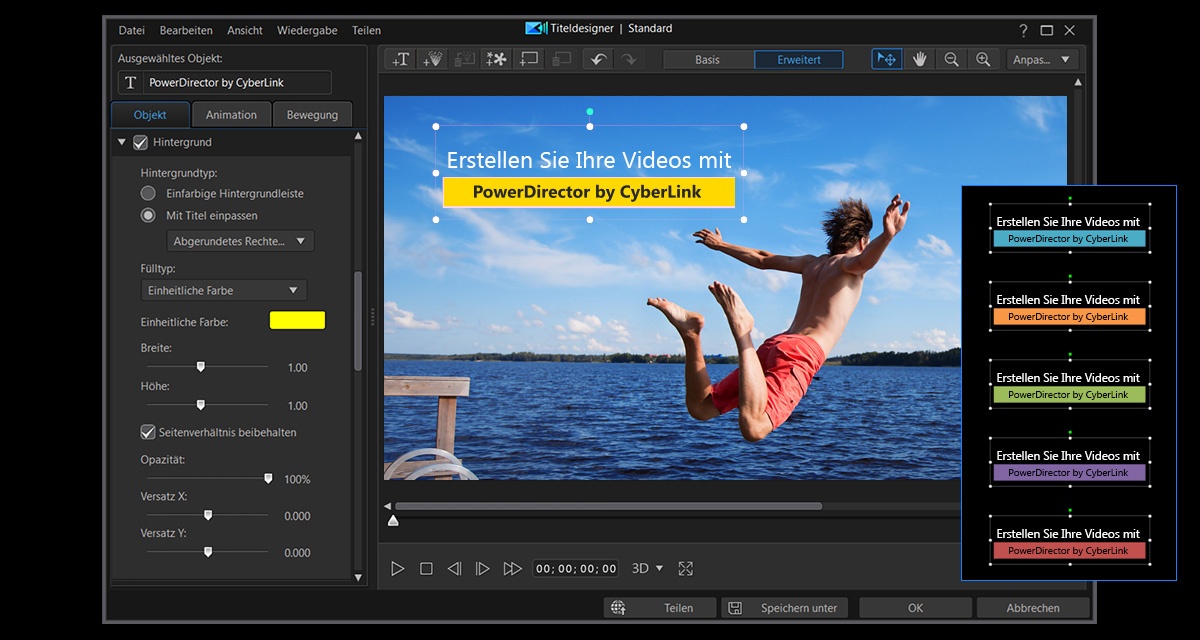Open the 3D mode dropdown
Image resolution: width=1200 pixels, height=640 pixels.
point(647,568)
